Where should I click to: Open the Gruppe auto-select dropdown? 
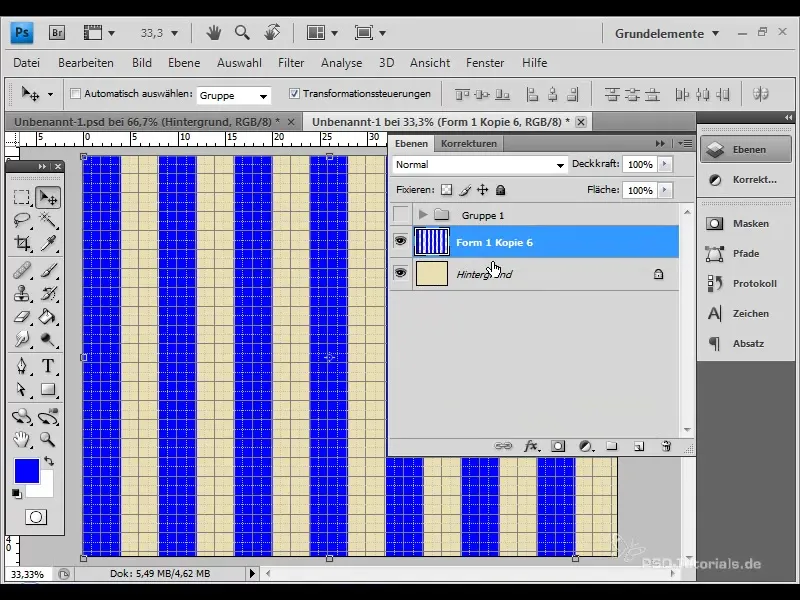click(x=234, y=95)
